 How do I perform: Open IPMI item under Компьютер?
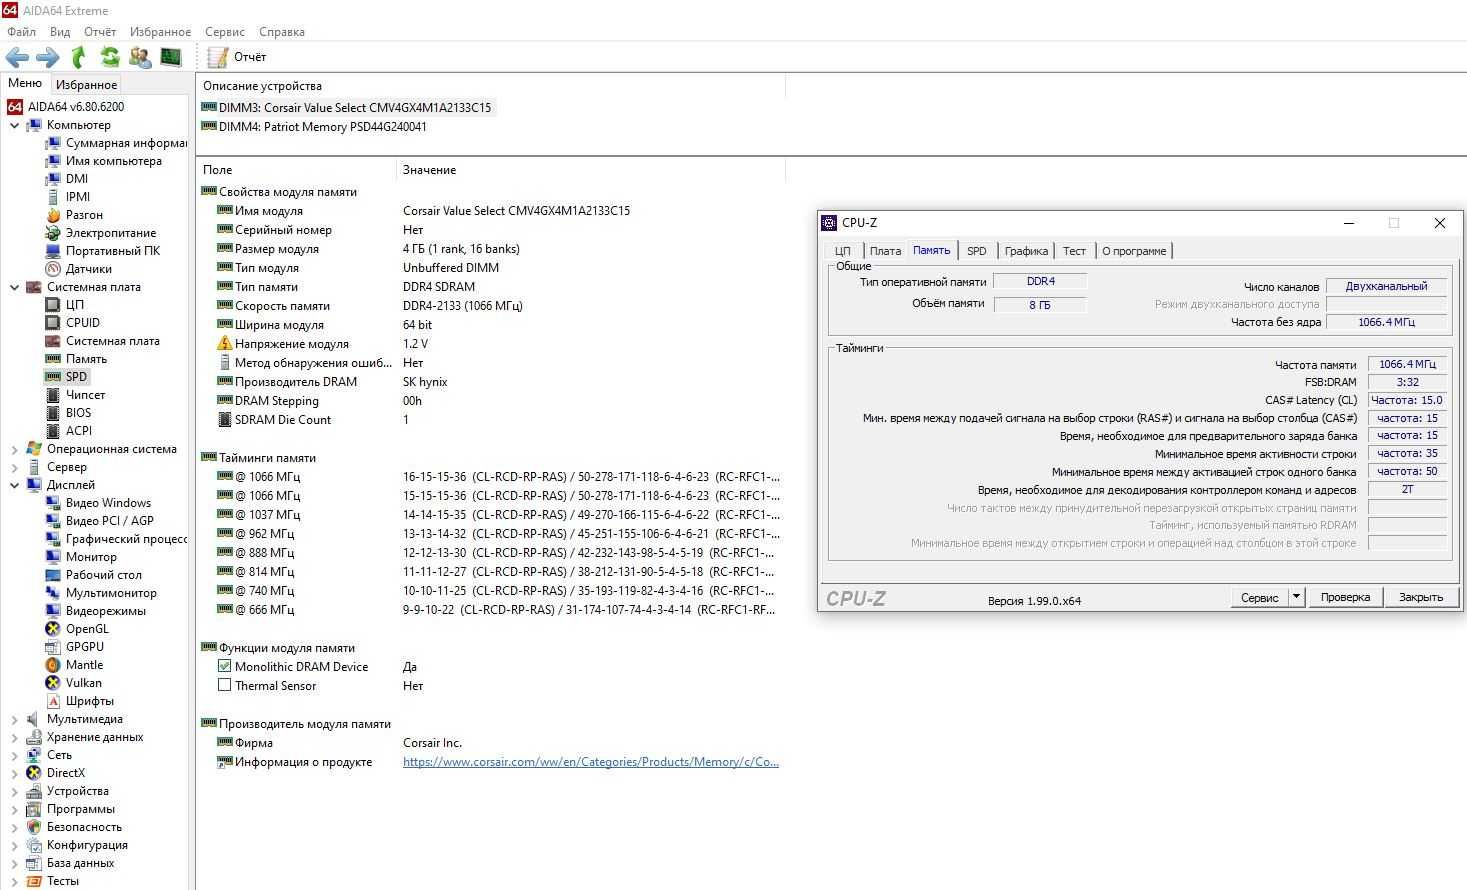click(78, 197)
